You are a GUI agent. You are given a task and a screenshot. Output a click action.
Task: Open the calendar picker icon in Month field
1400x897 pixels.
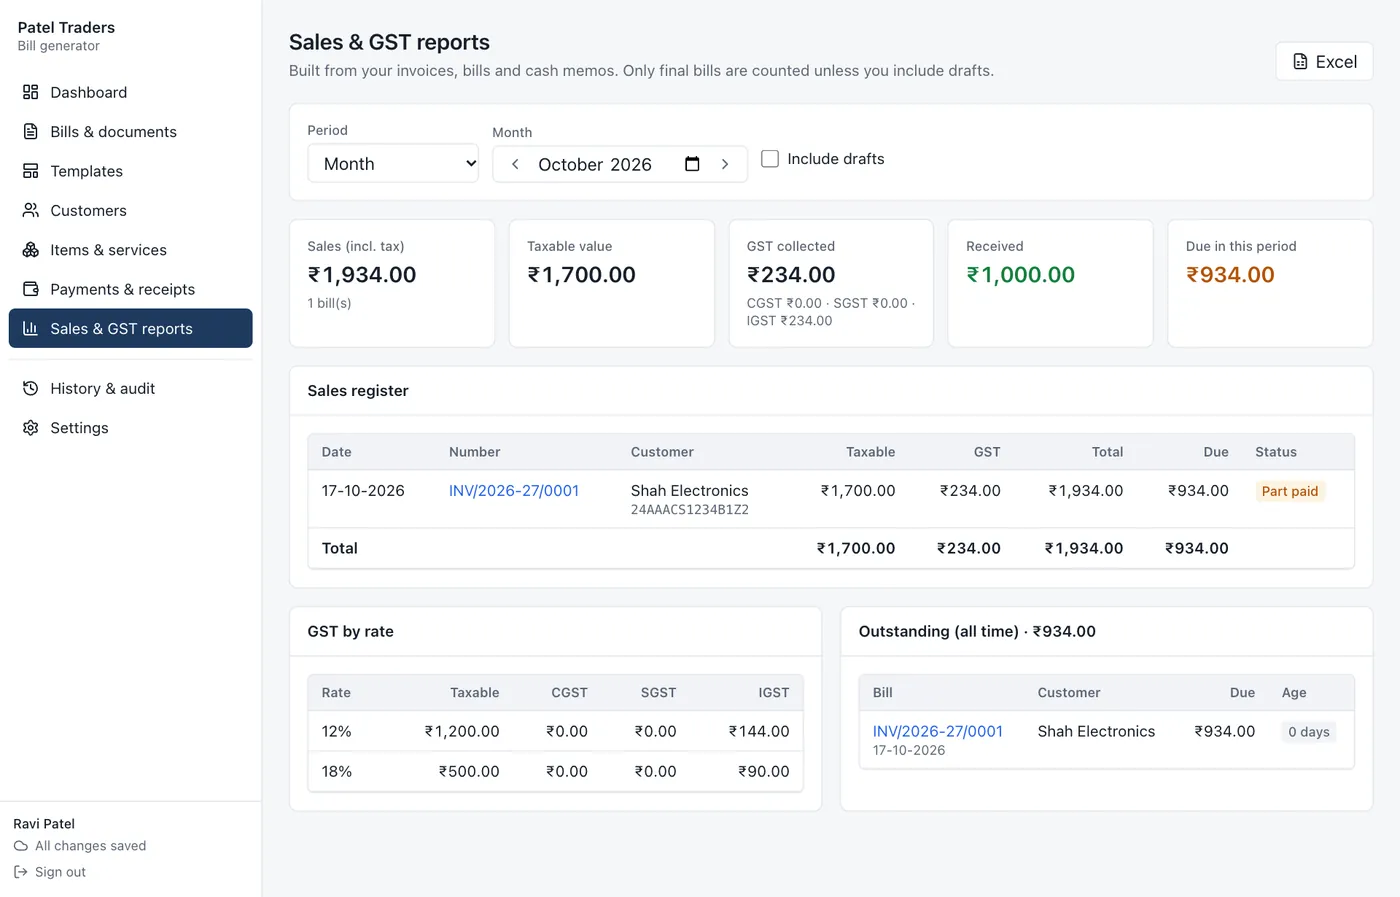[x=692, y=164]
